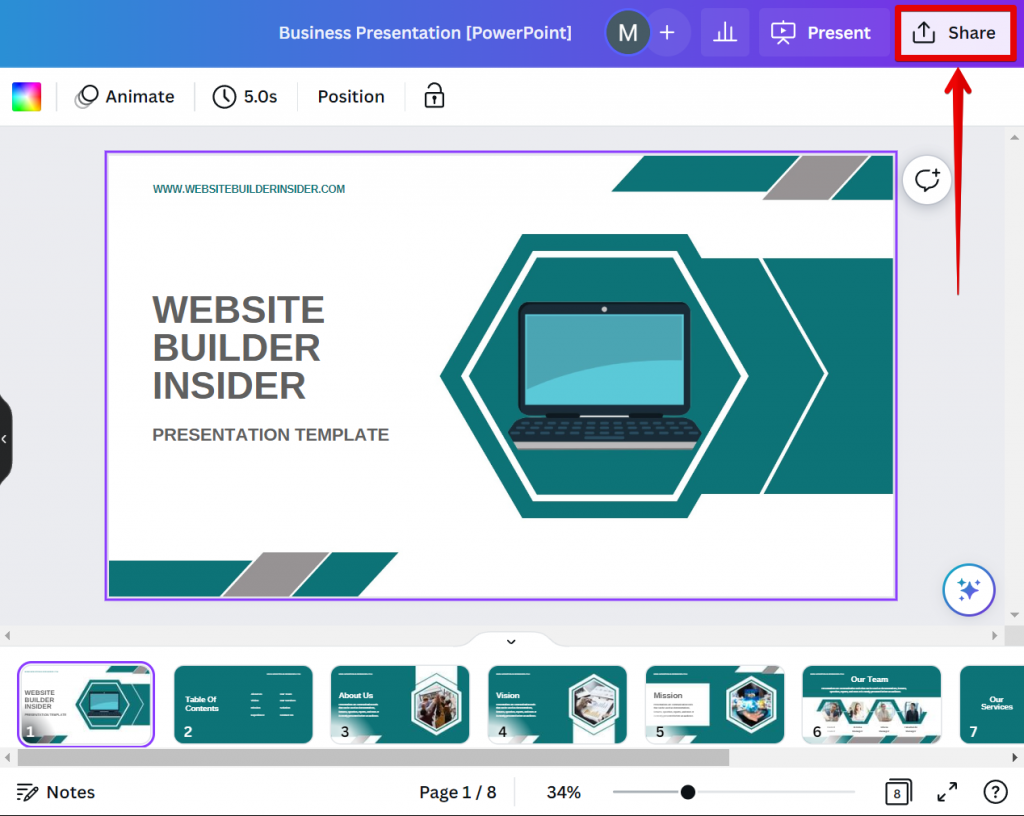Click the M account avatar
The height and width of the screenshot is (816, 1024).
[627, 33]
